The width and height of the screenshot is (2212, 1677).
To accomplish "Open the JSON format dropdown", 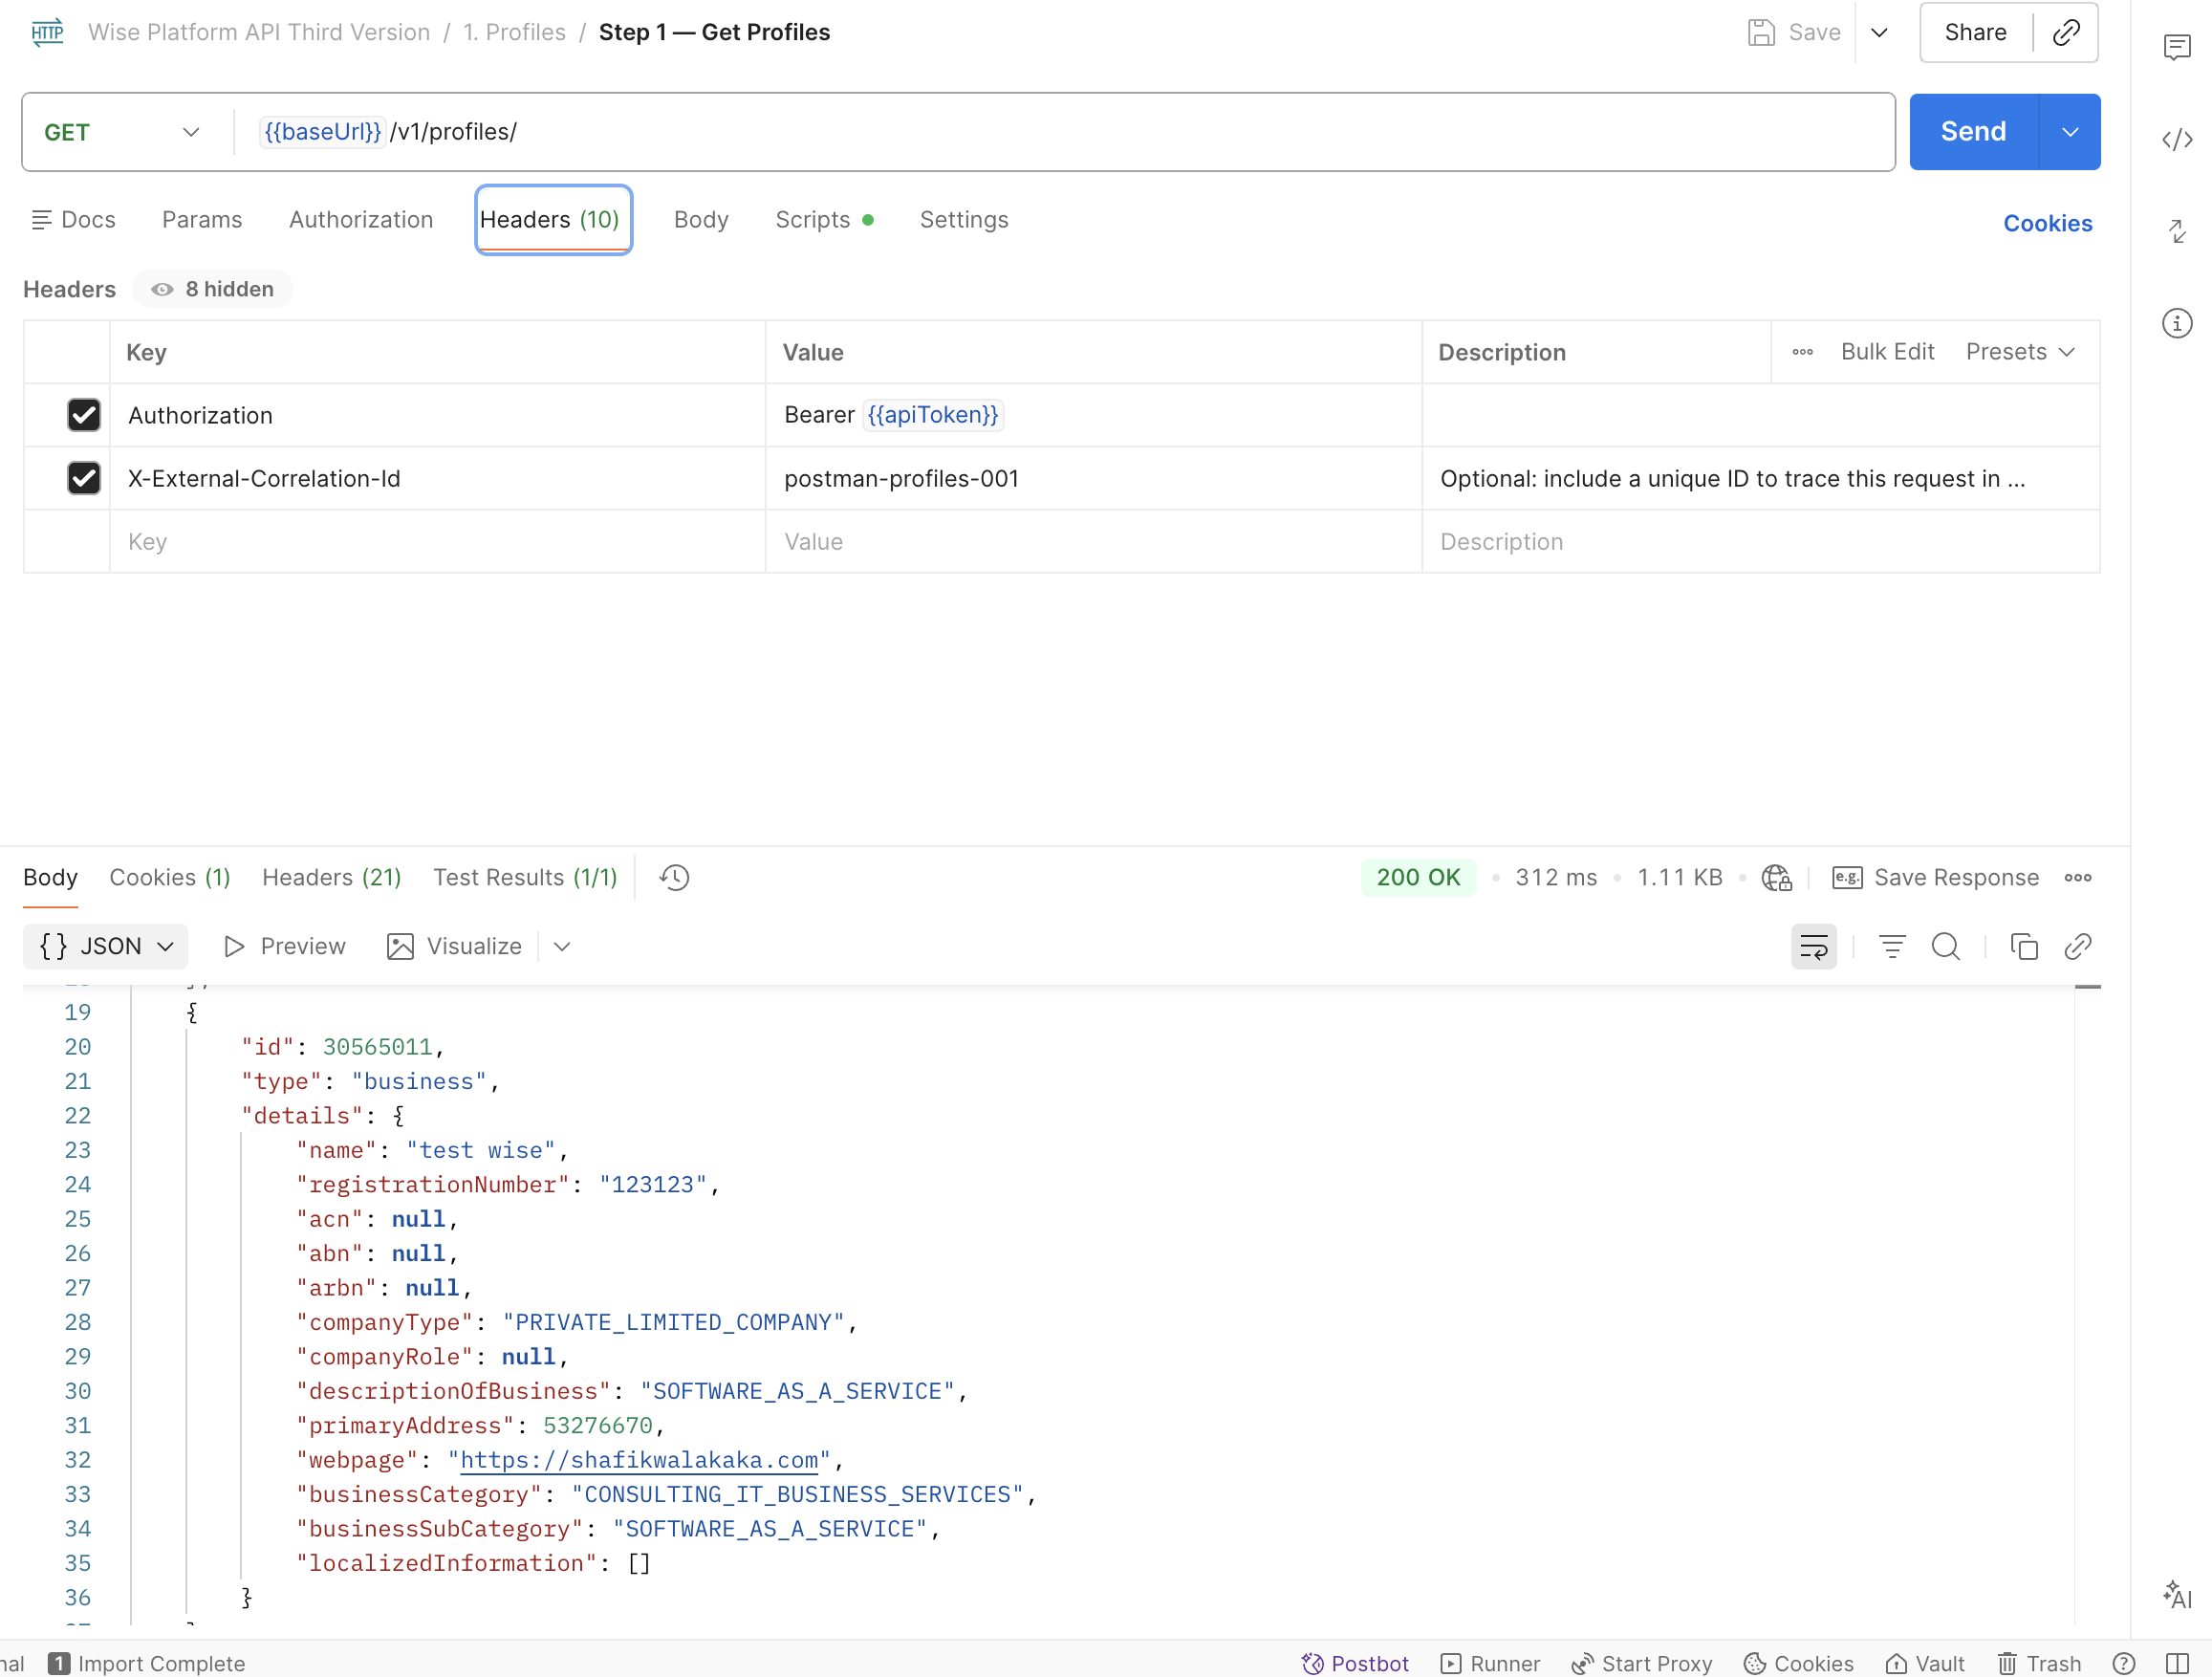I will [x=106, y=946].
